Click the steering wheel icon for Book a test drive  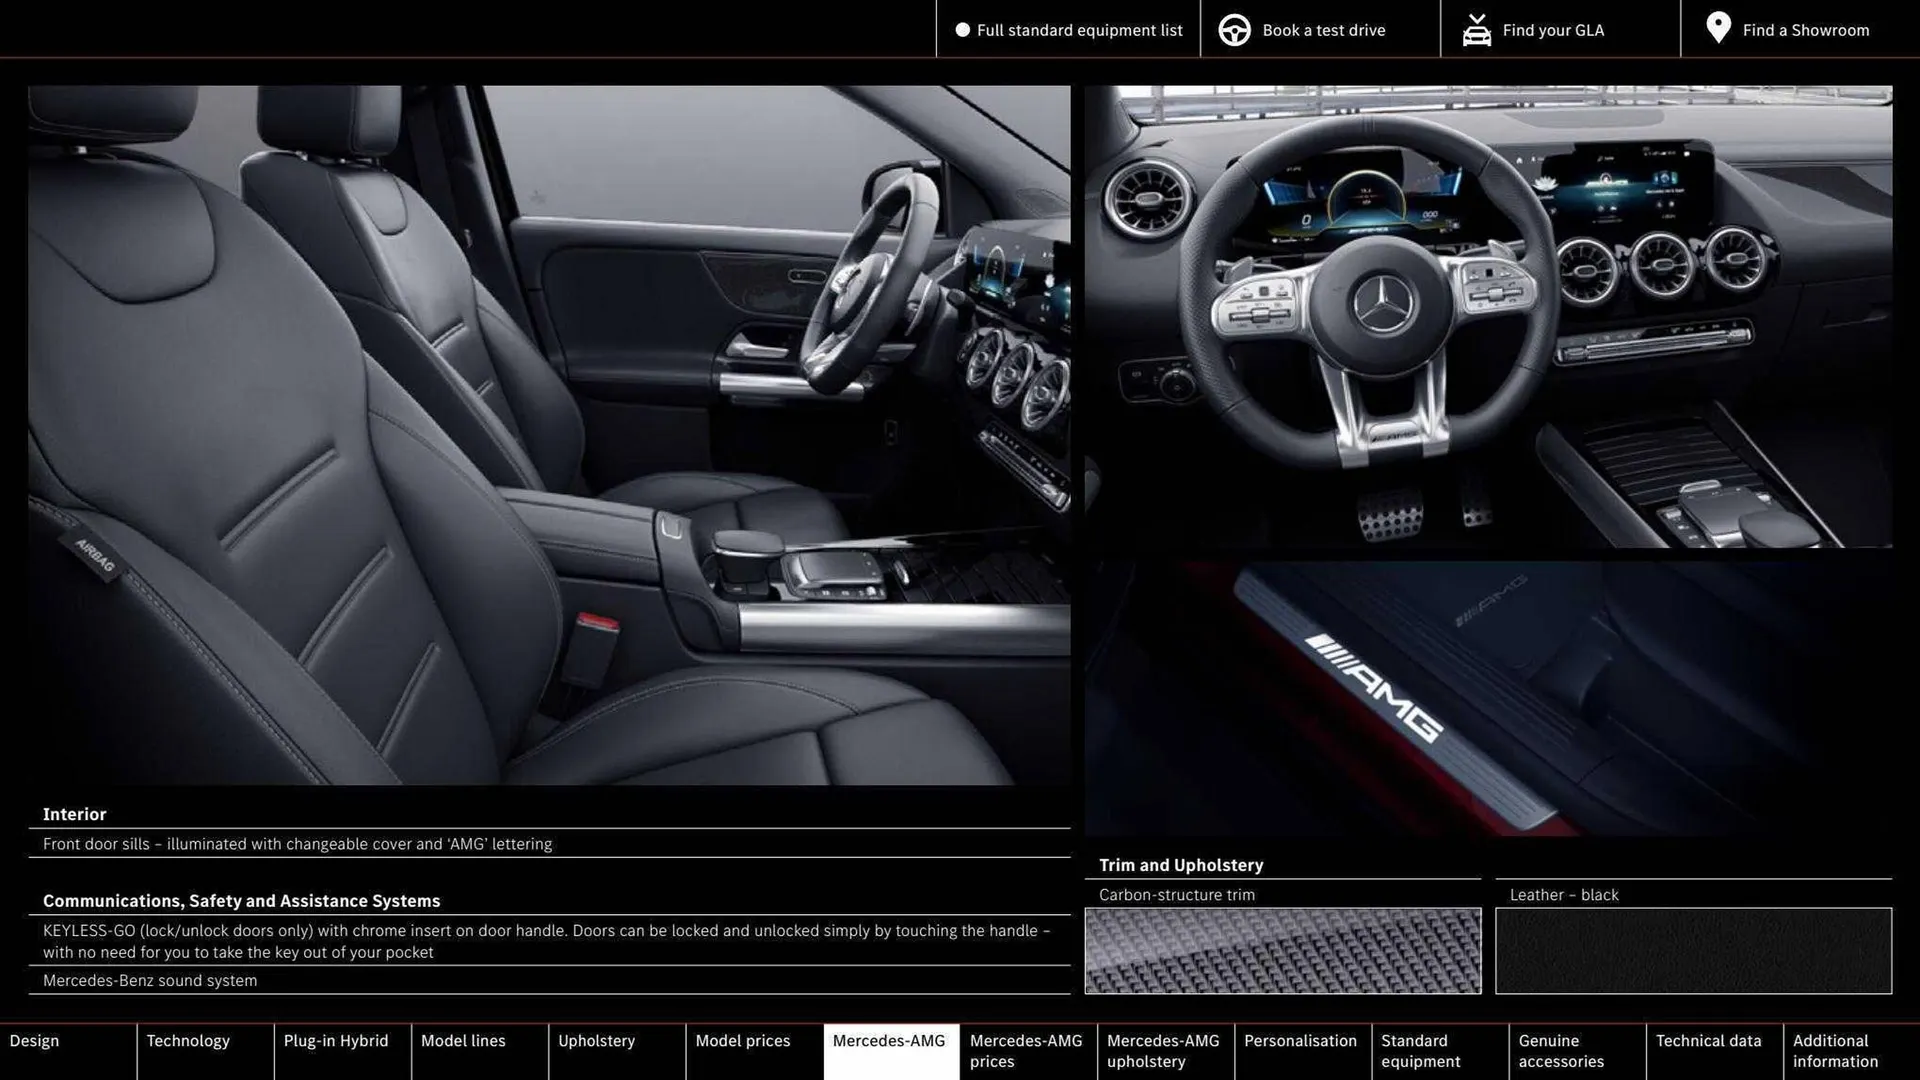coord(1234,29)
